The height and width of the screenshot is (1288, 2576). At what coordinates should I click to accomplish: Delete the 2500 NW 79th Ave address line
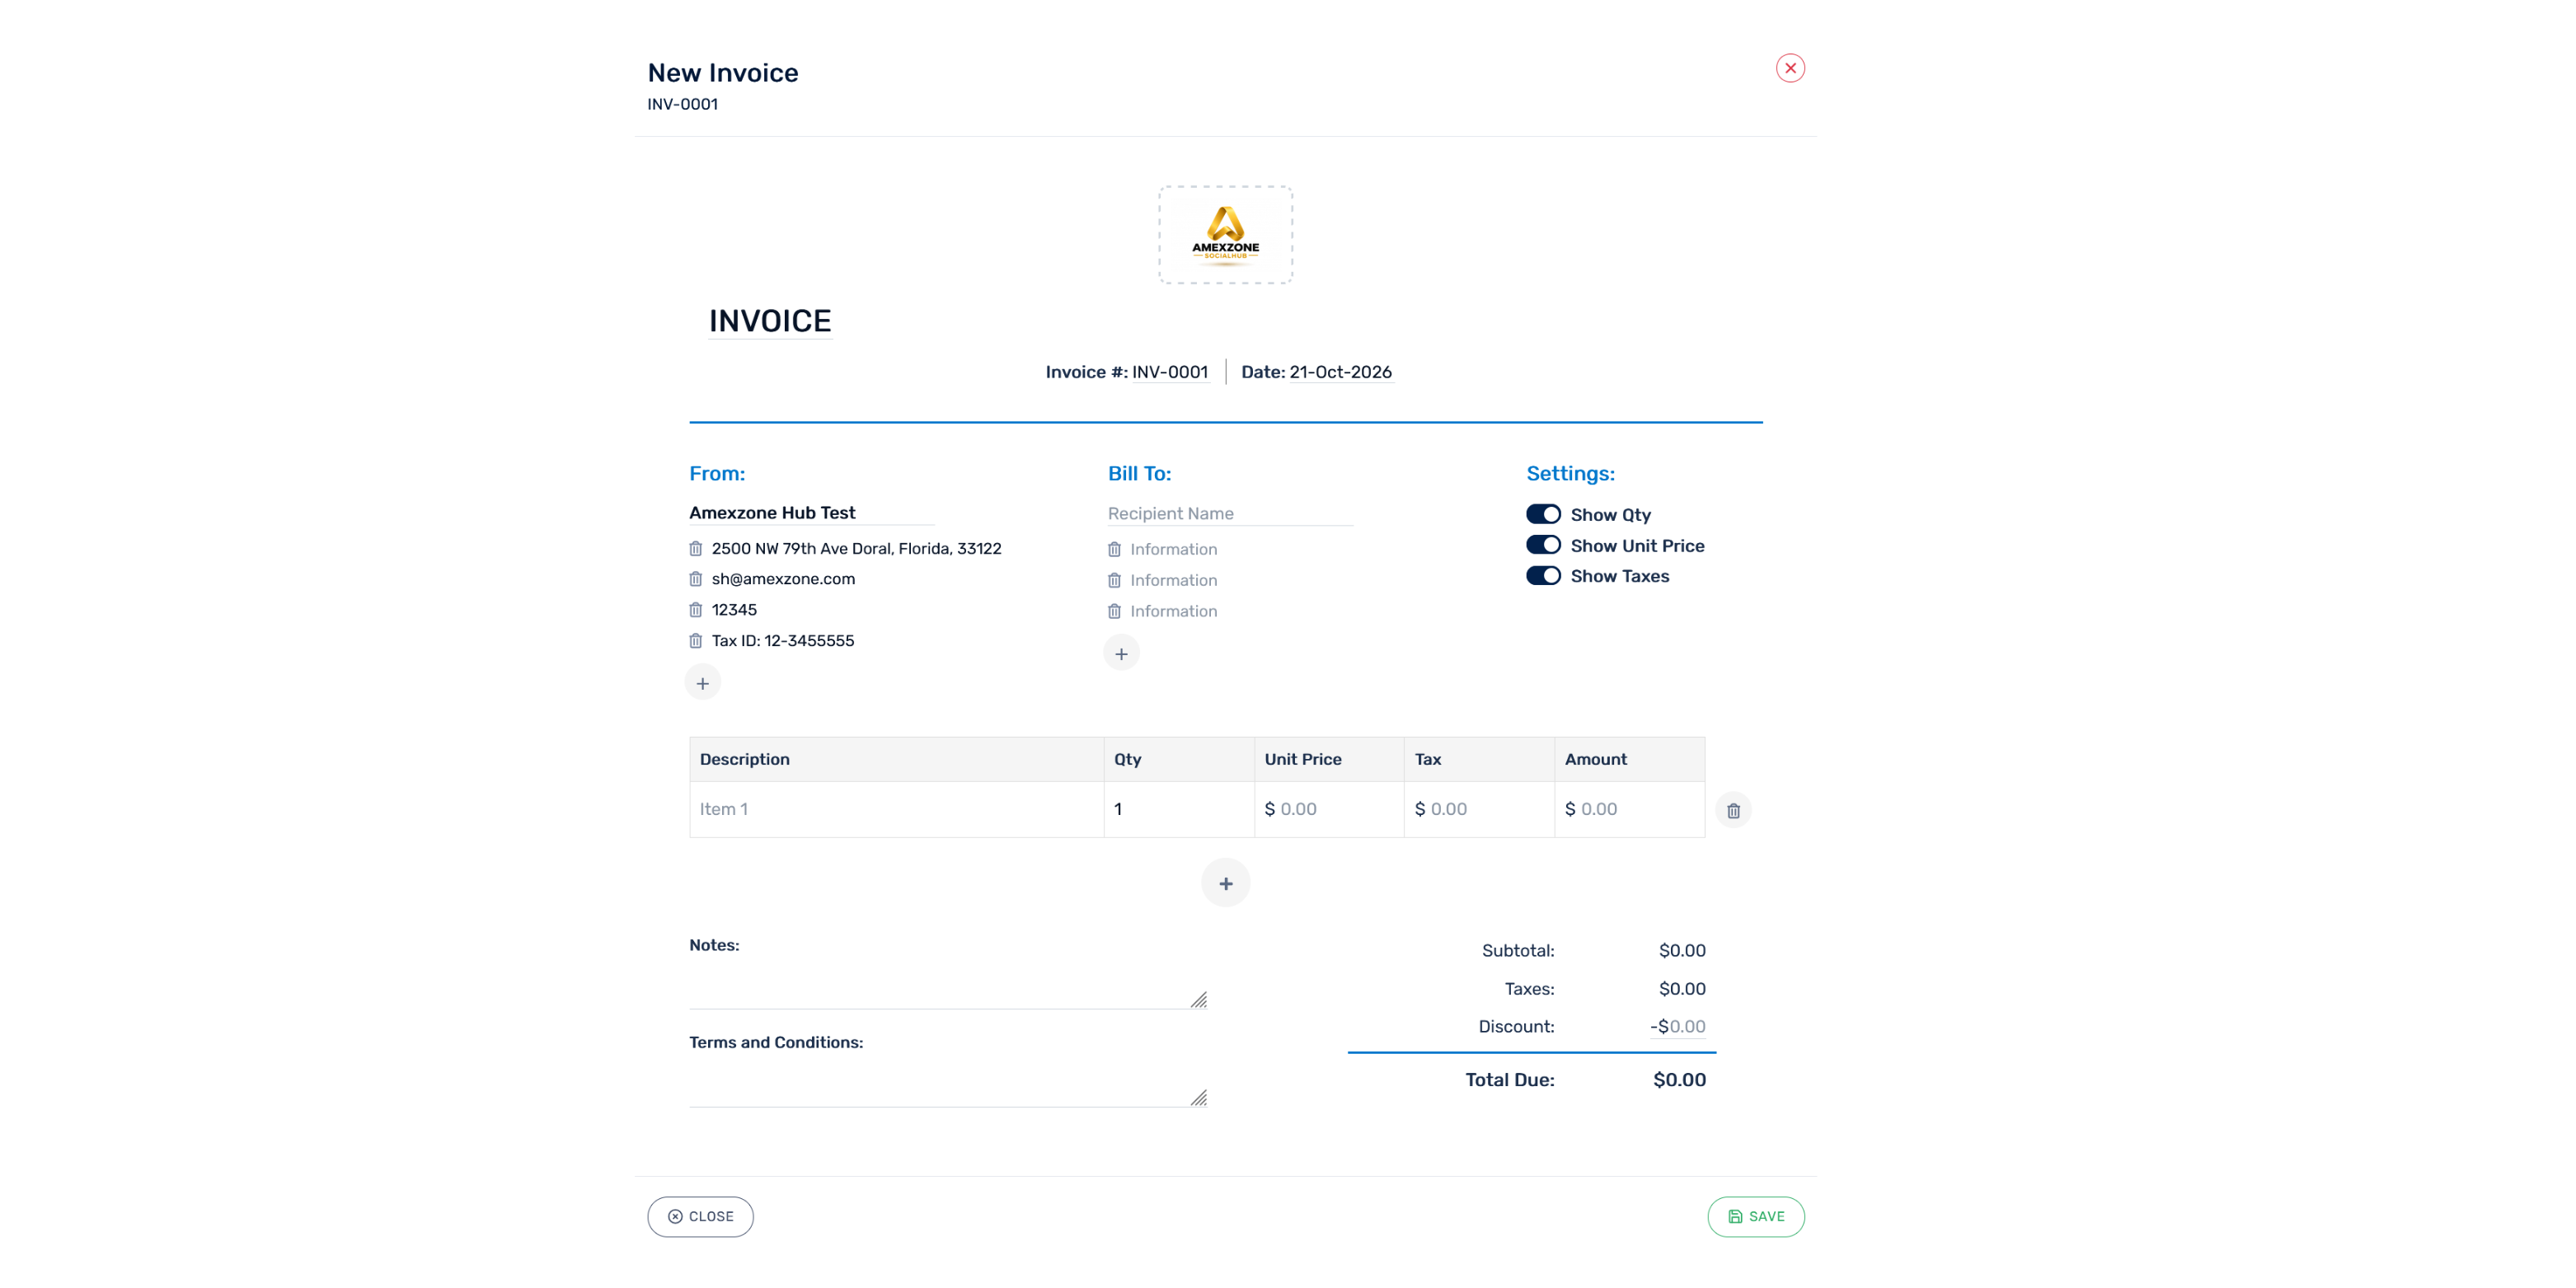(x=696, y=548)
